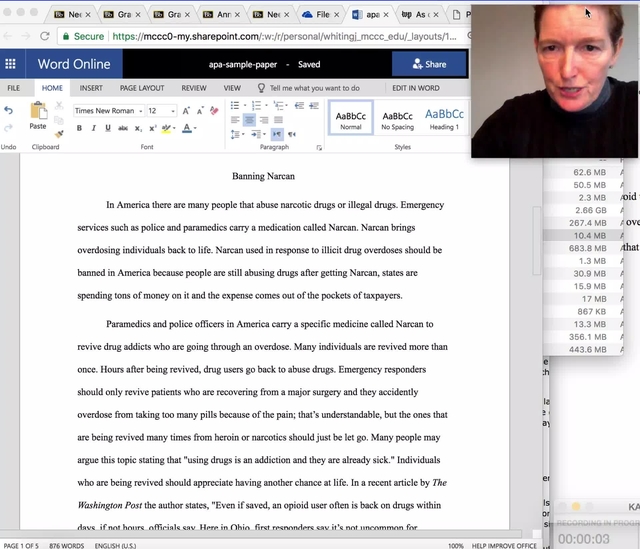Switch to the 'Ann' browser tab
Screen dimensions: 640x549
click(222, 15)
